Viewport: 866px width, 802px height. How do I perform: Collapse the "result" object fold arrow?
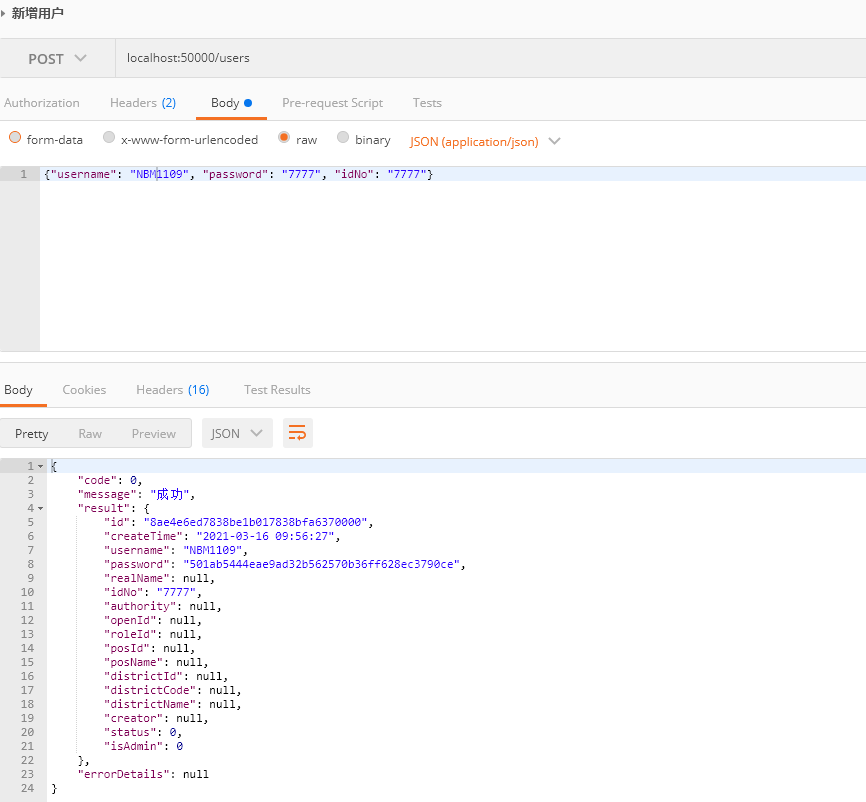tap(40, 509)
